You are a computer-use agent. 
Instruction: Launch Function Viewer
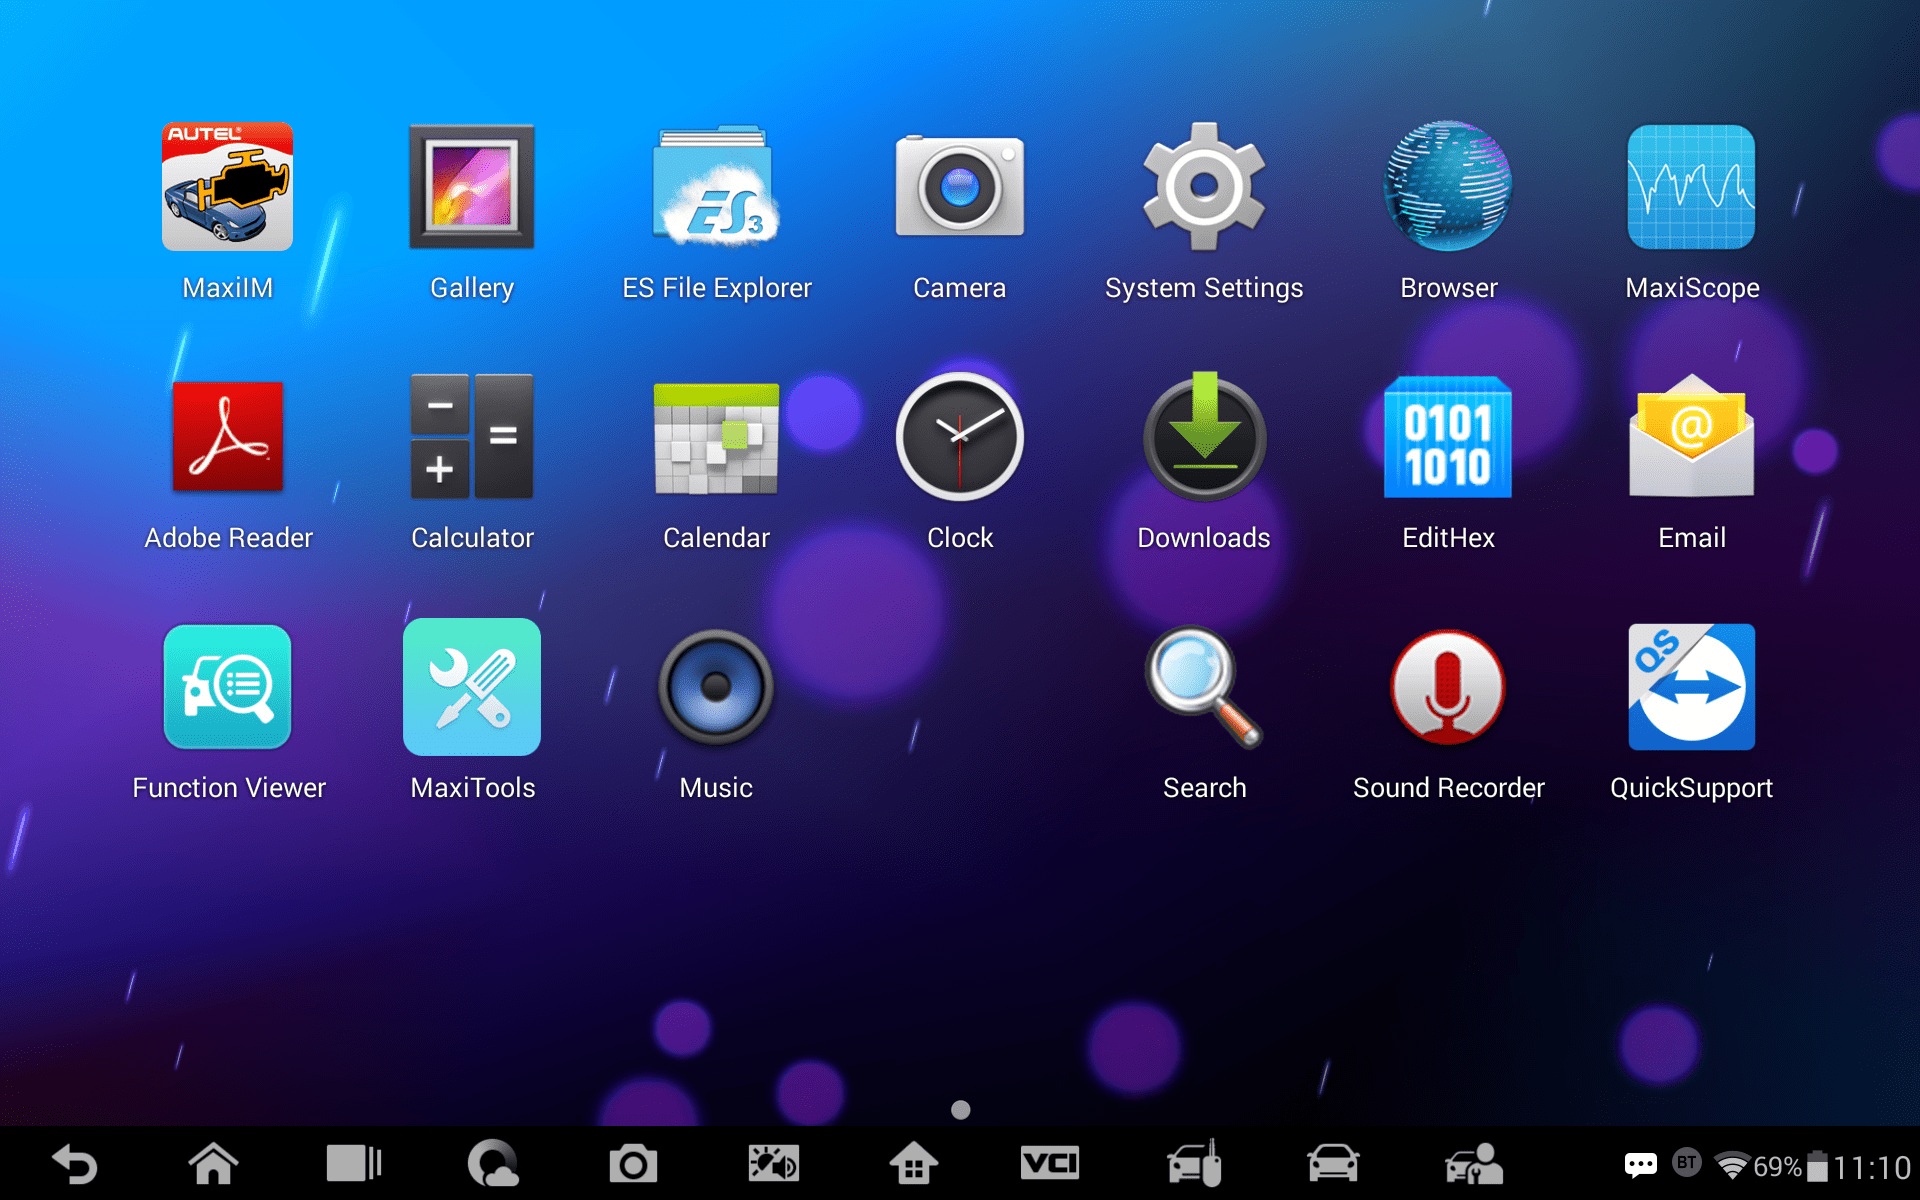(227, 687)
